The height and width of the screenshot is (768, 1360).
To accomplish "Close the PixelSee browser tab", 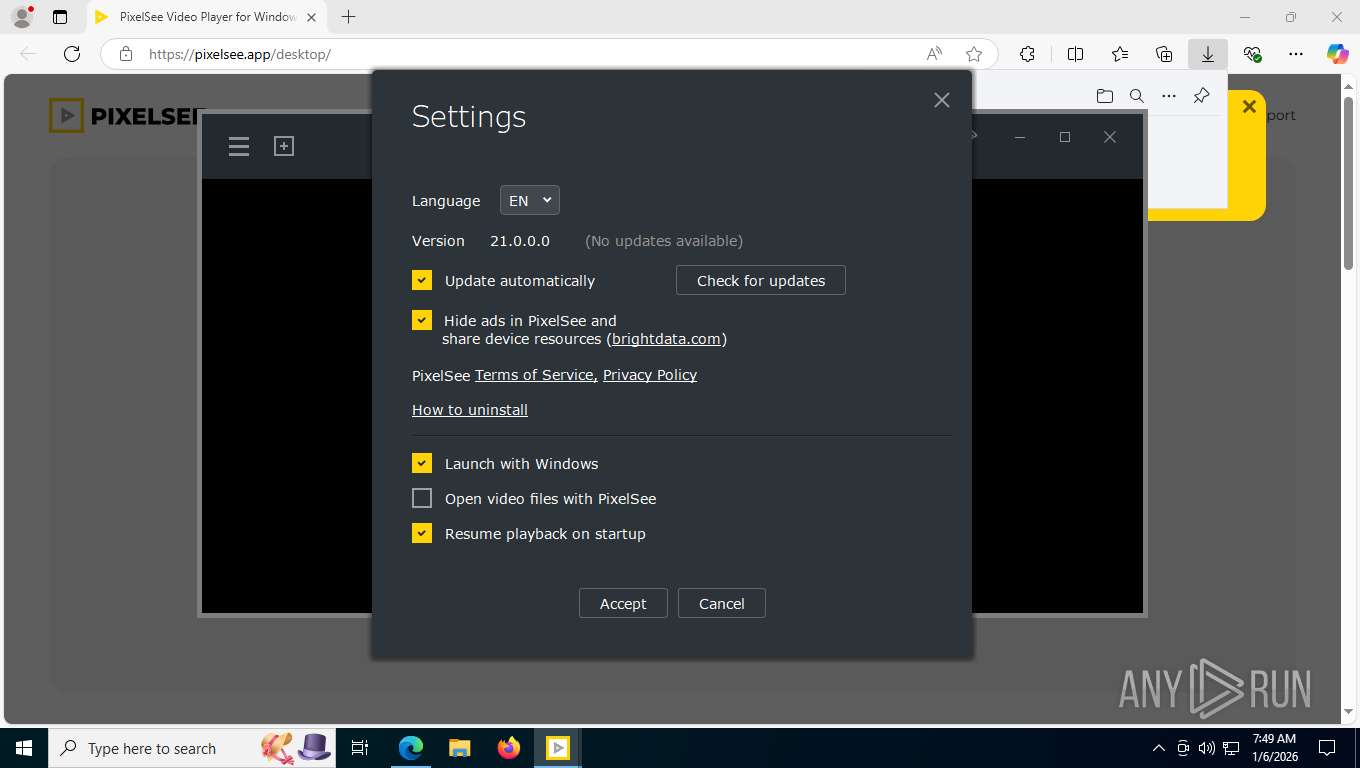I will [311, 17].
